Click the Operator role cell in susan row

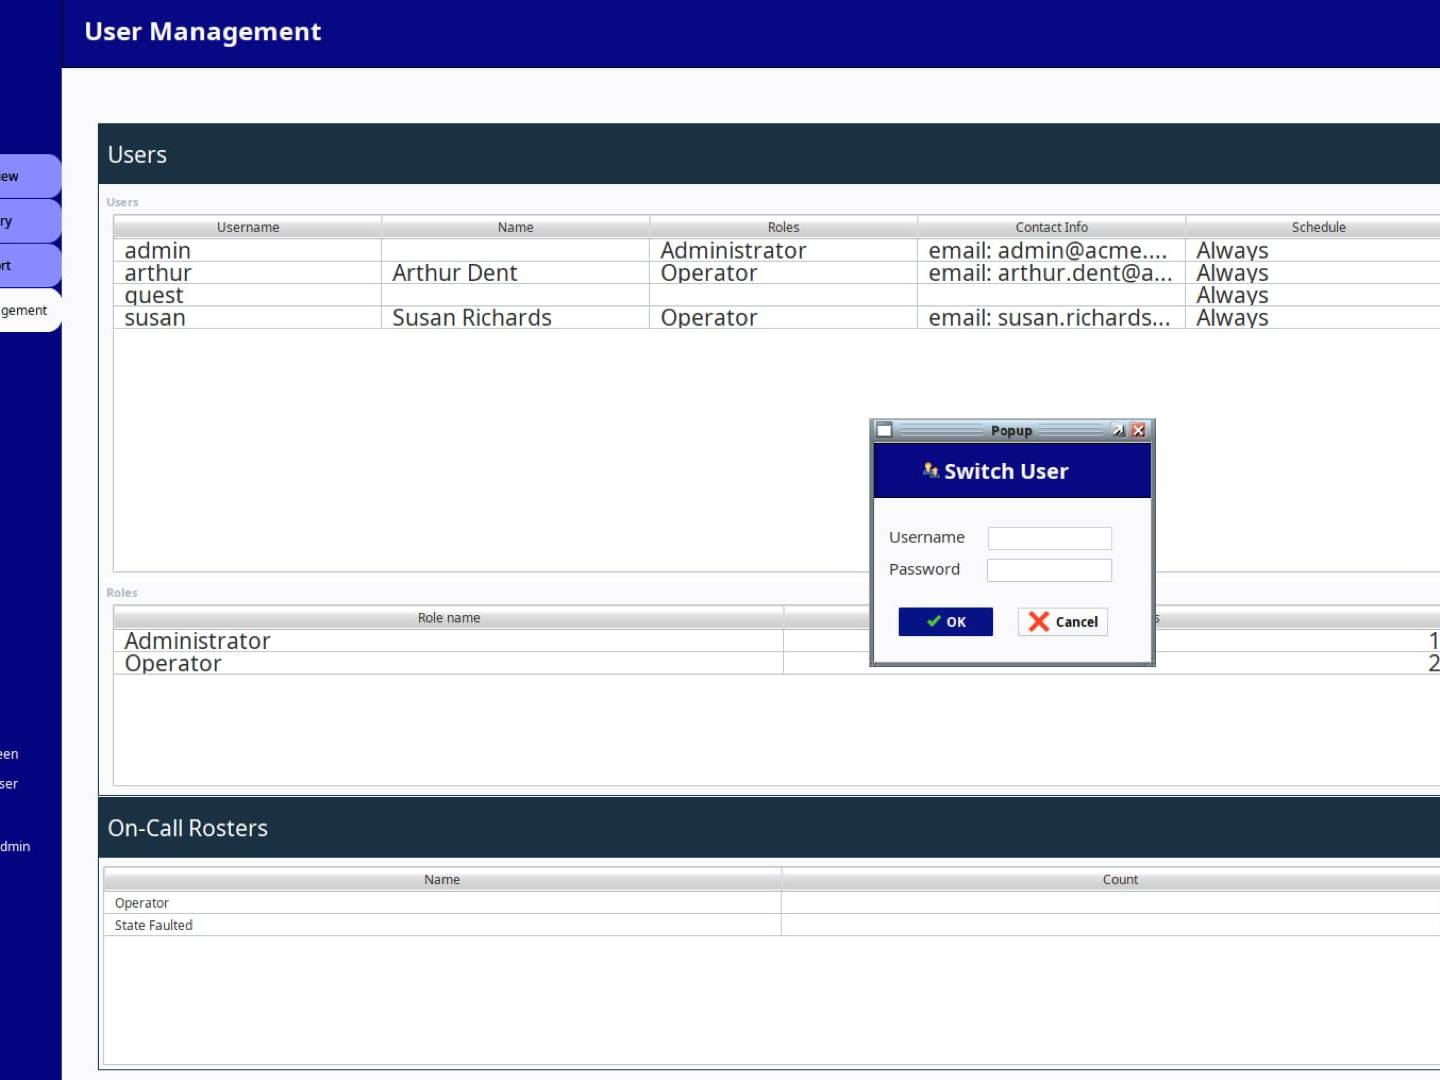[x=784, y=318]
